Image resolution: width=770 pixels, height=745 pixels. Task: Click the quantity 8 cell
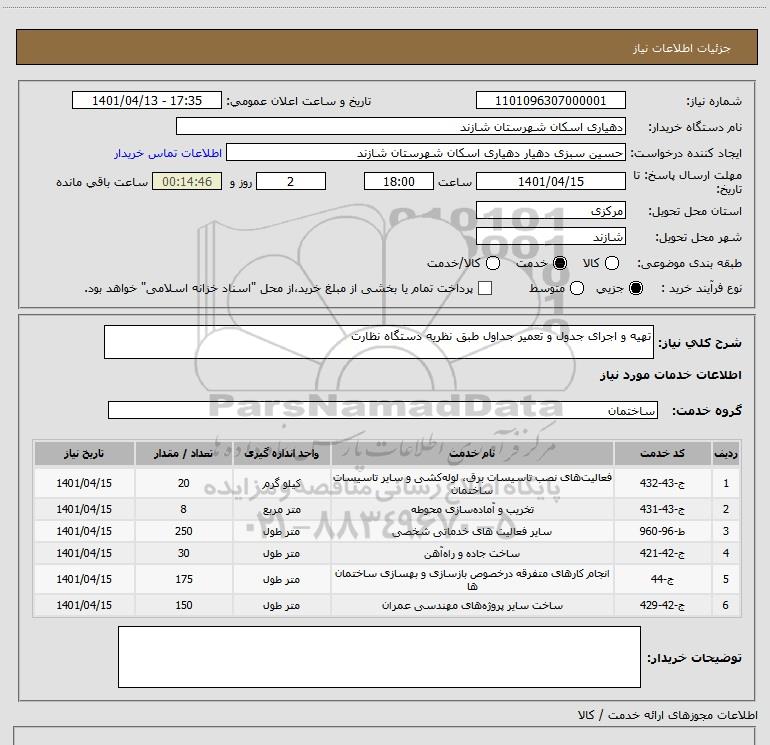(184, 509)
